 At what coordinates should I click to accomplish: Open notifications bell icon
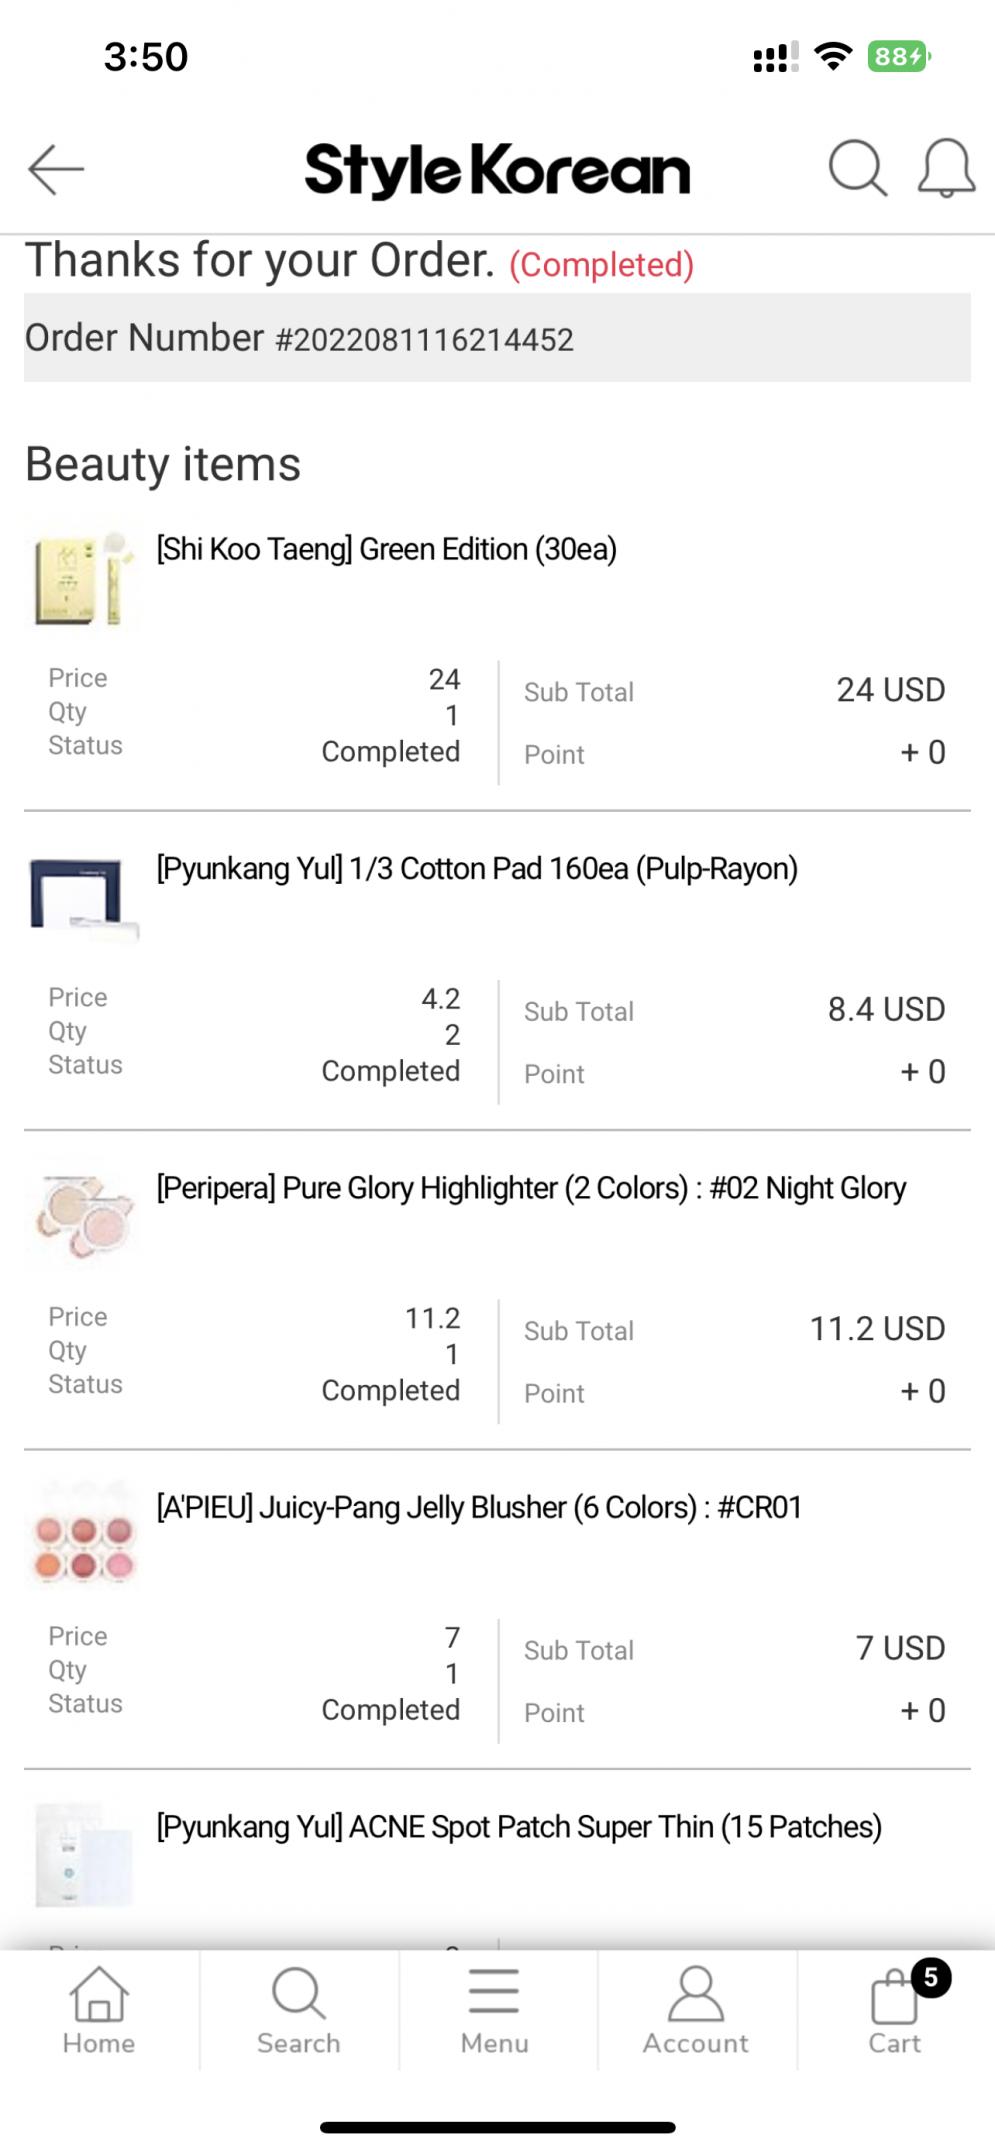click(946, 168)
